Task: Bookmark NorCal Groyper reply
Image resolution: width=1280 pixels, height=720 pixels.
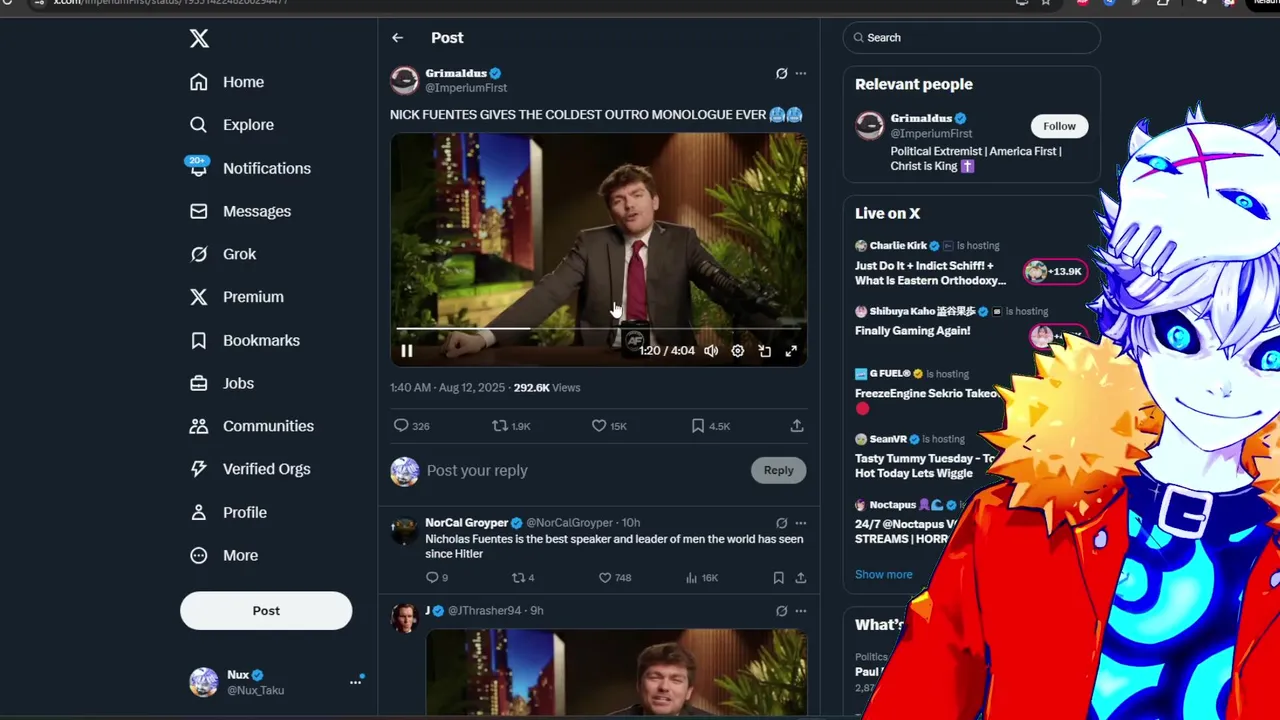Action: 778,577
